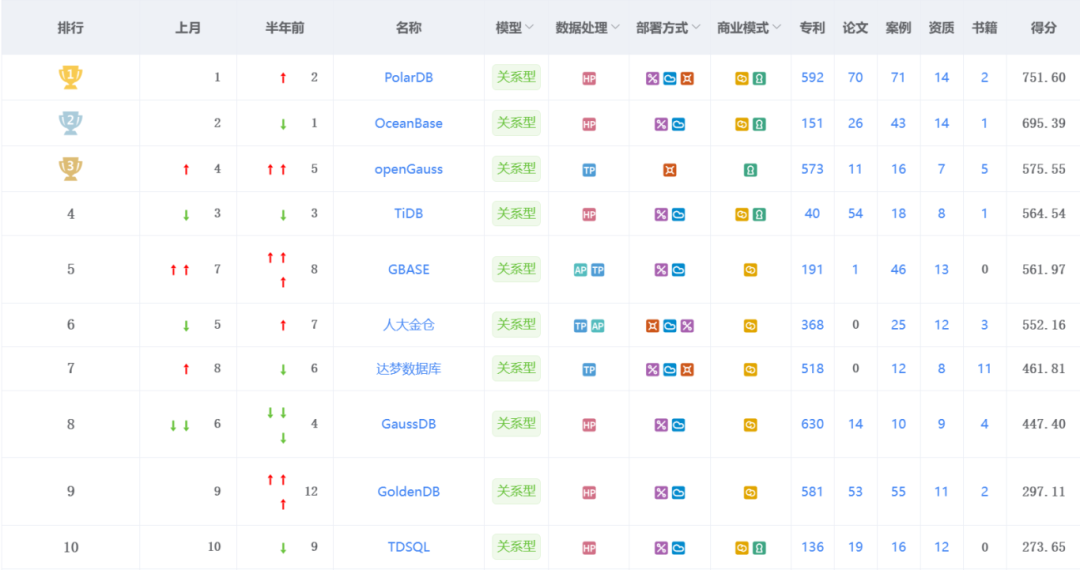Image resolution: width=1080 pixels, height=570 pixels.
Task: Click the bronze trophy icon for rank 3
Action: click(70, 169)
